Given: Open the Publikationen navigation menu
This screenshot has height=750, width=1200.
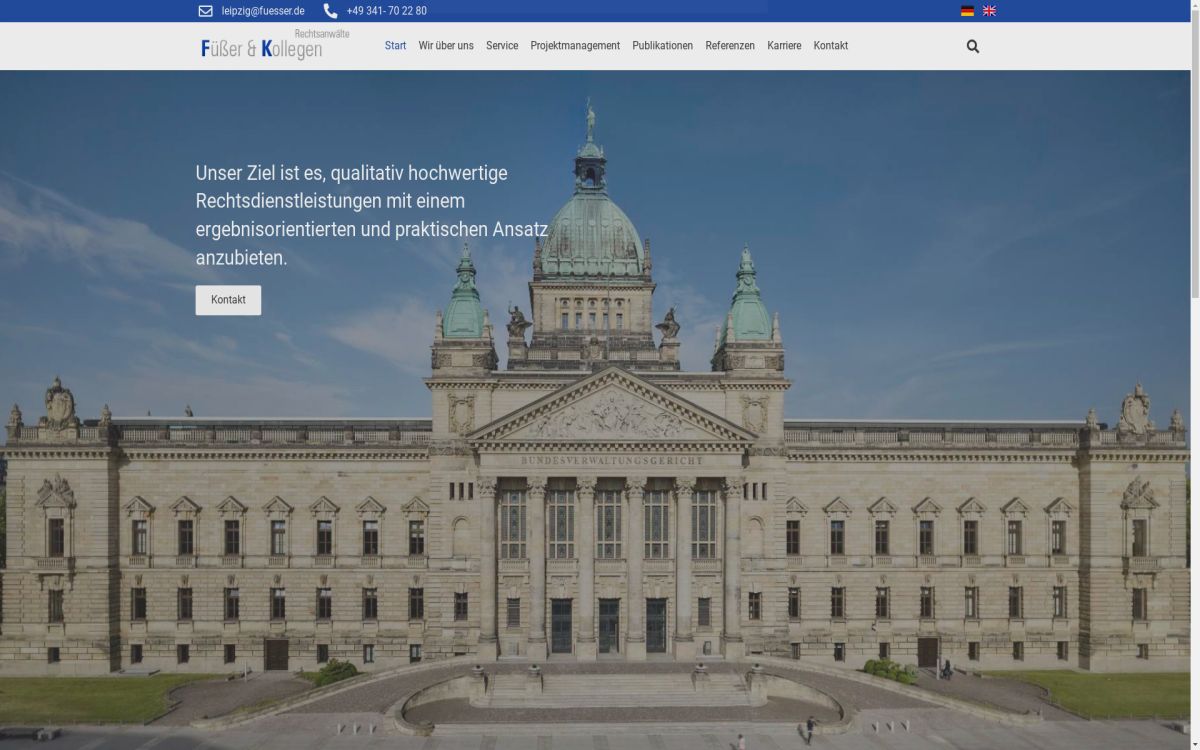Looking at the screenshot, I should click(x=661, y=45).
